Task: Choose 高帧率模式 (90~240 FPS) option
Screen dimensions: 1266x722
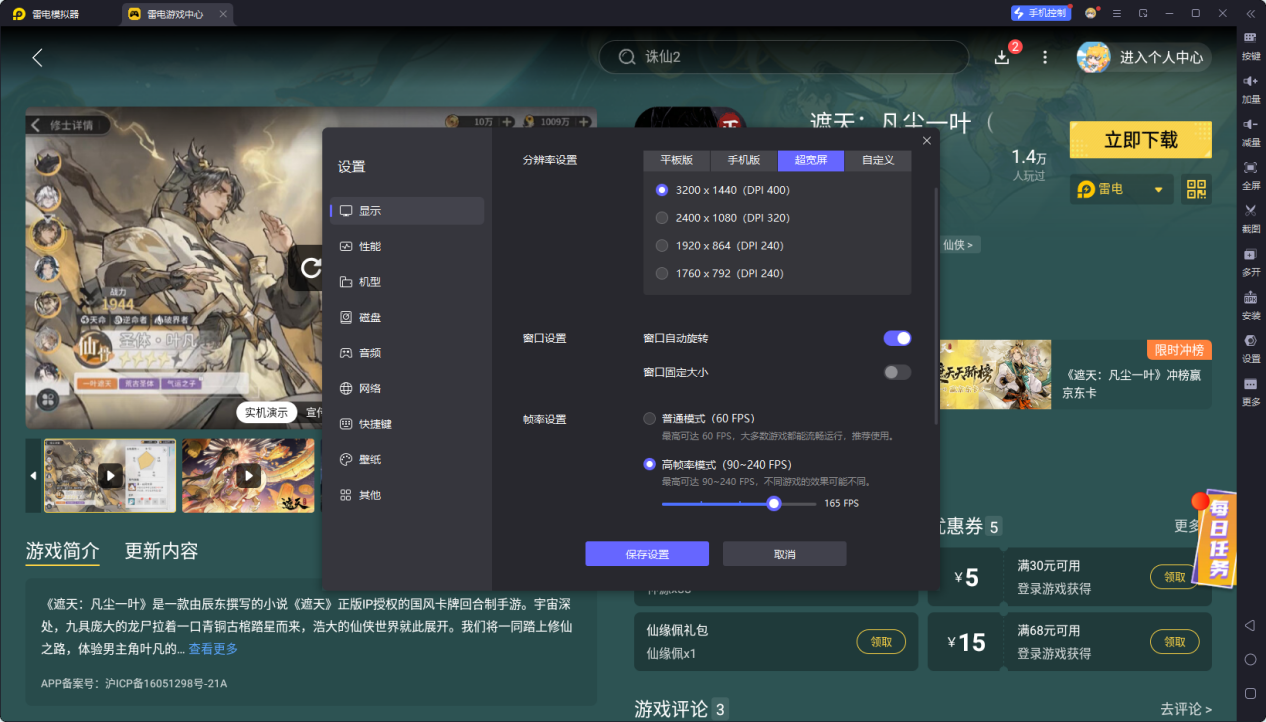Action: (x=717, y=464)
